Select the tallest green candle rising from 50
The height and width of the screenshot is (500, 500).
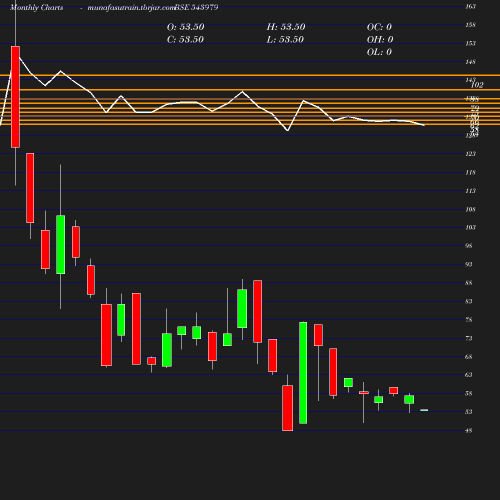coord(303,373)
